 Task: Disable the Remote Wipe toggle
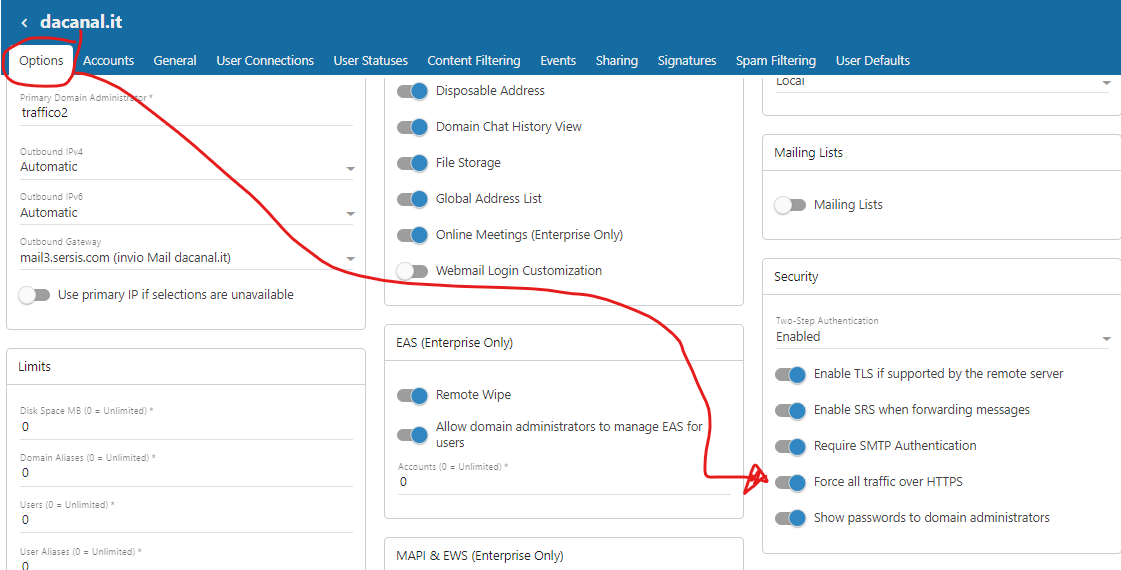tap(412, 395)
